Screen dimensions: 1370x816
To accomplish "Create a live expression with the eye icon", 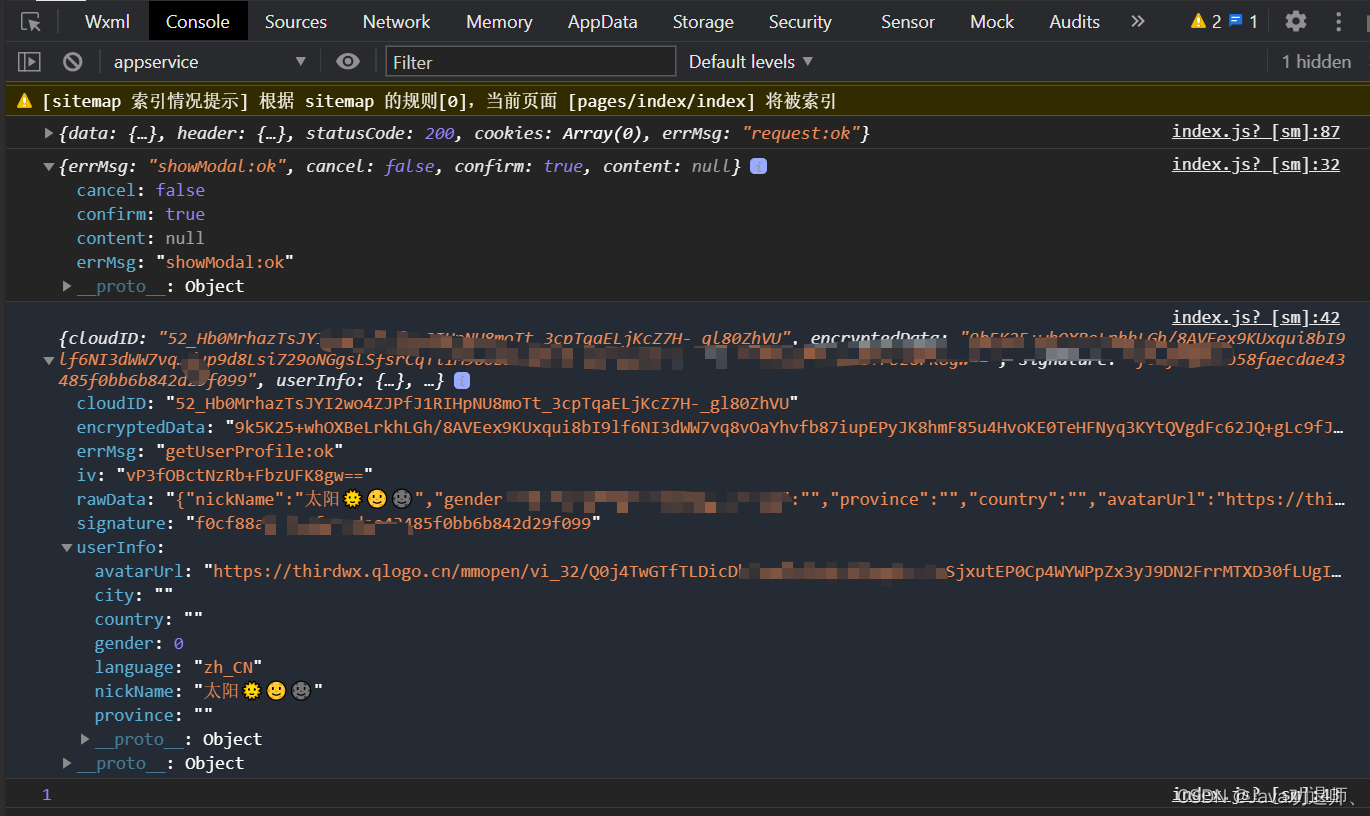I will pos(347,61).
